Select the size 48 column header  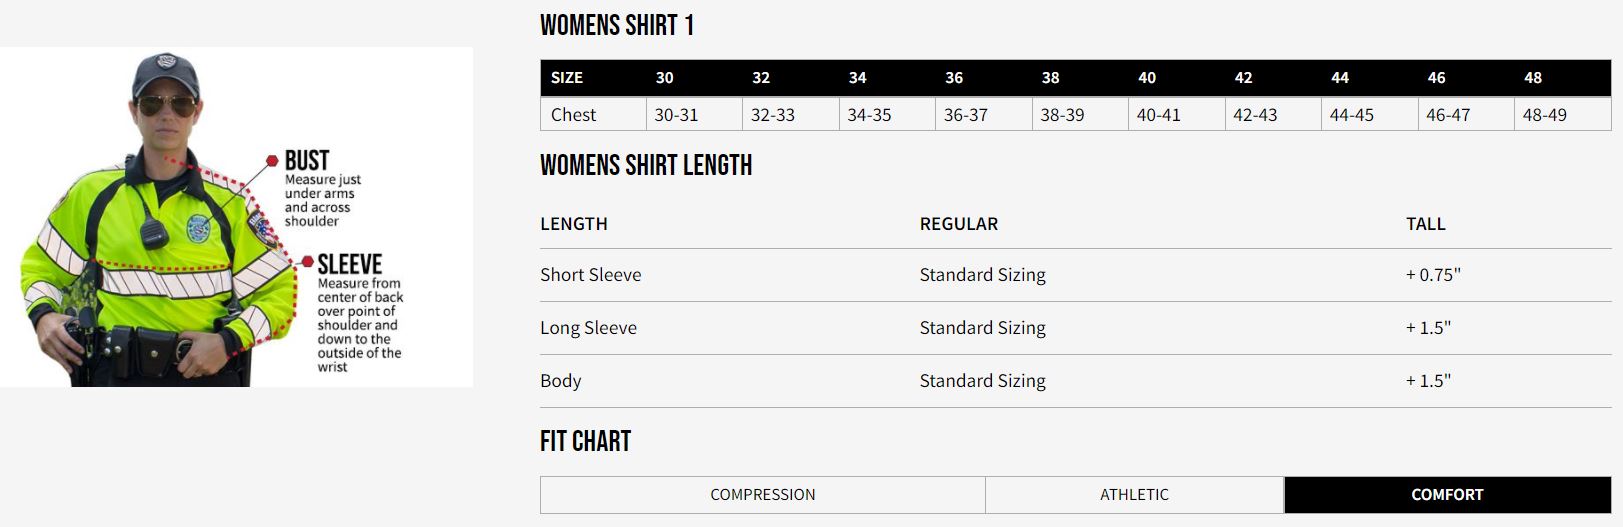pyautogui.click(x=1533, y=78)
